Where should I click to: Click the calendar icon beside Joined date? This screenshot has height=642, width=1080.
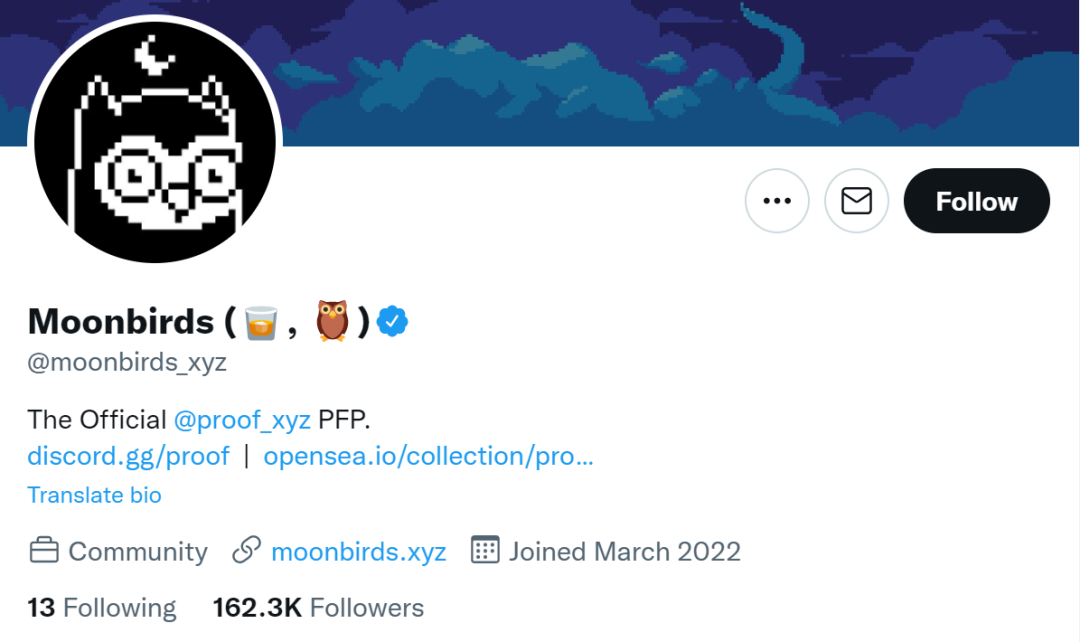[x=485, y=551]
